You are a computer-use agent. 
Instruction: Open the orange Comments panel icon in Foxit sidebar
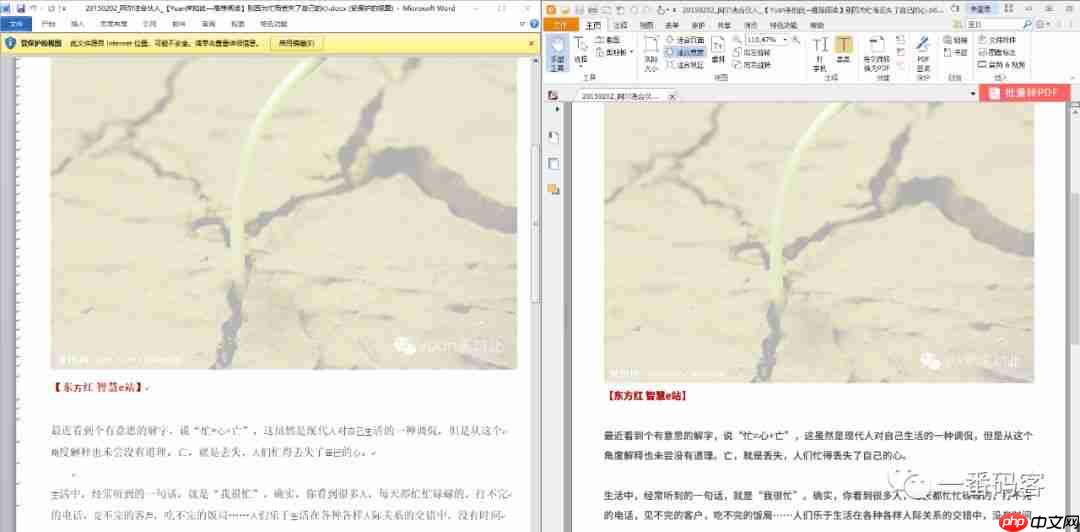(x=553, y=189)
